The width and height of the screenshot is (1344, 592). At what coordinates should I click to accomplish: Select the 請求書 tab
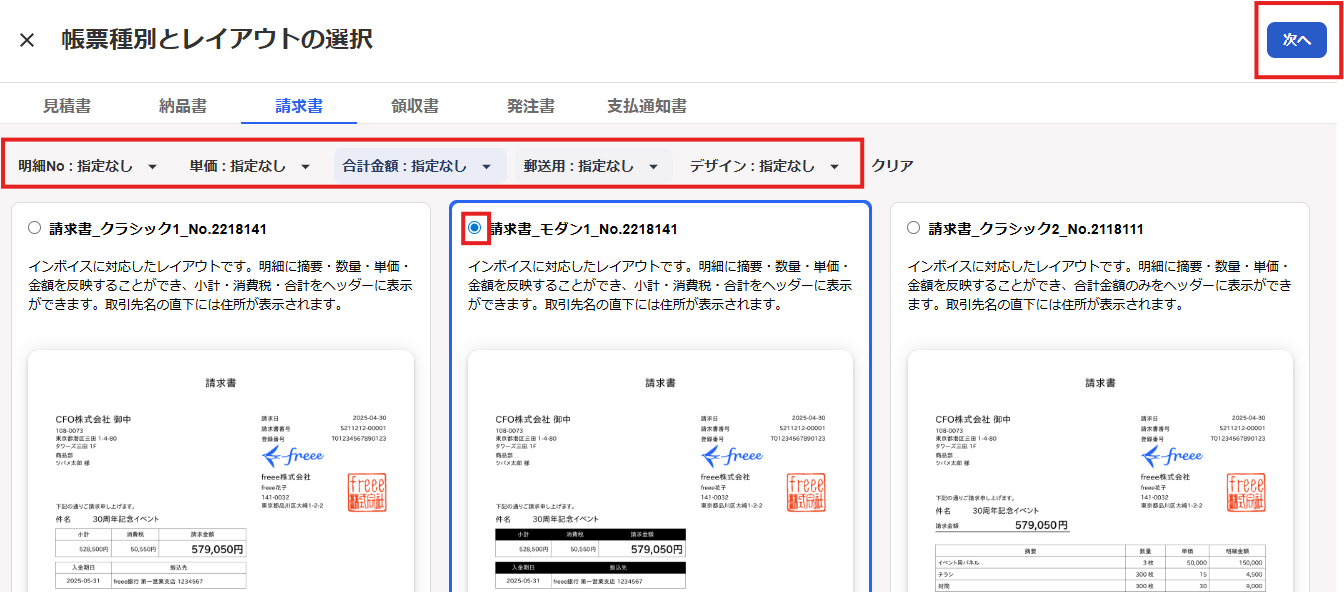299,106
